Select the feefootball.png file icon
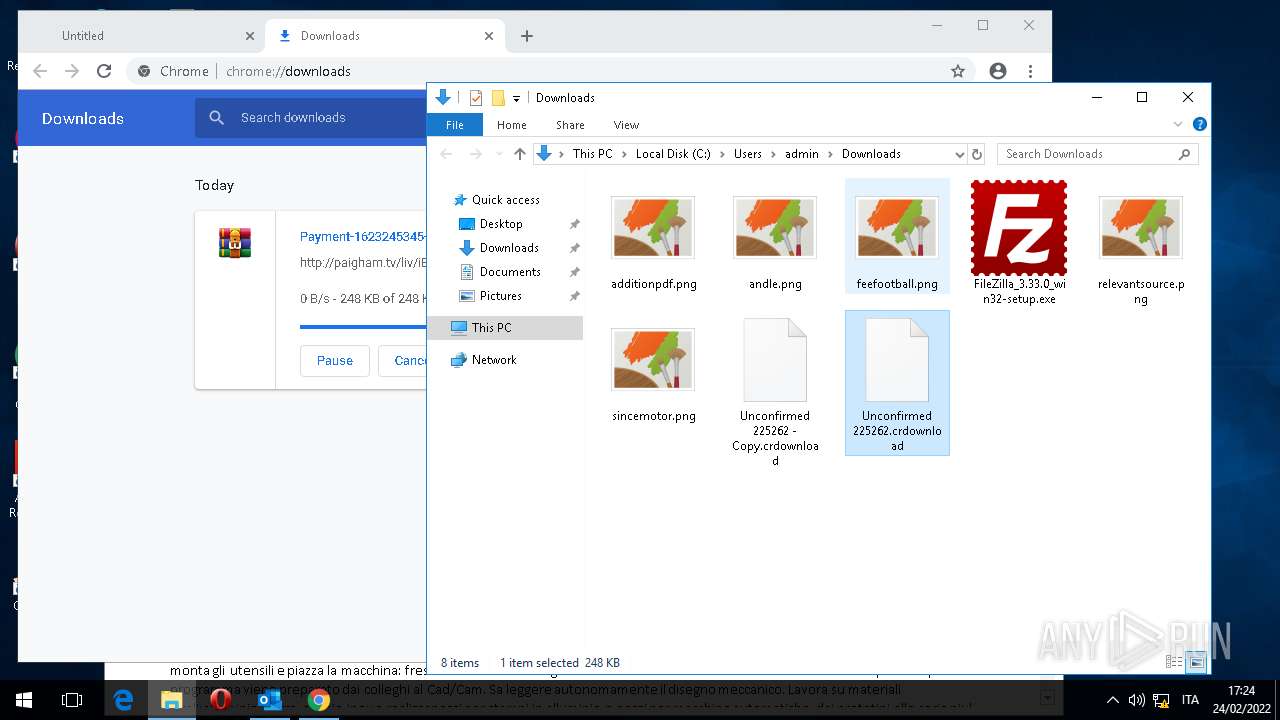1280x720 pixels. 897,228
